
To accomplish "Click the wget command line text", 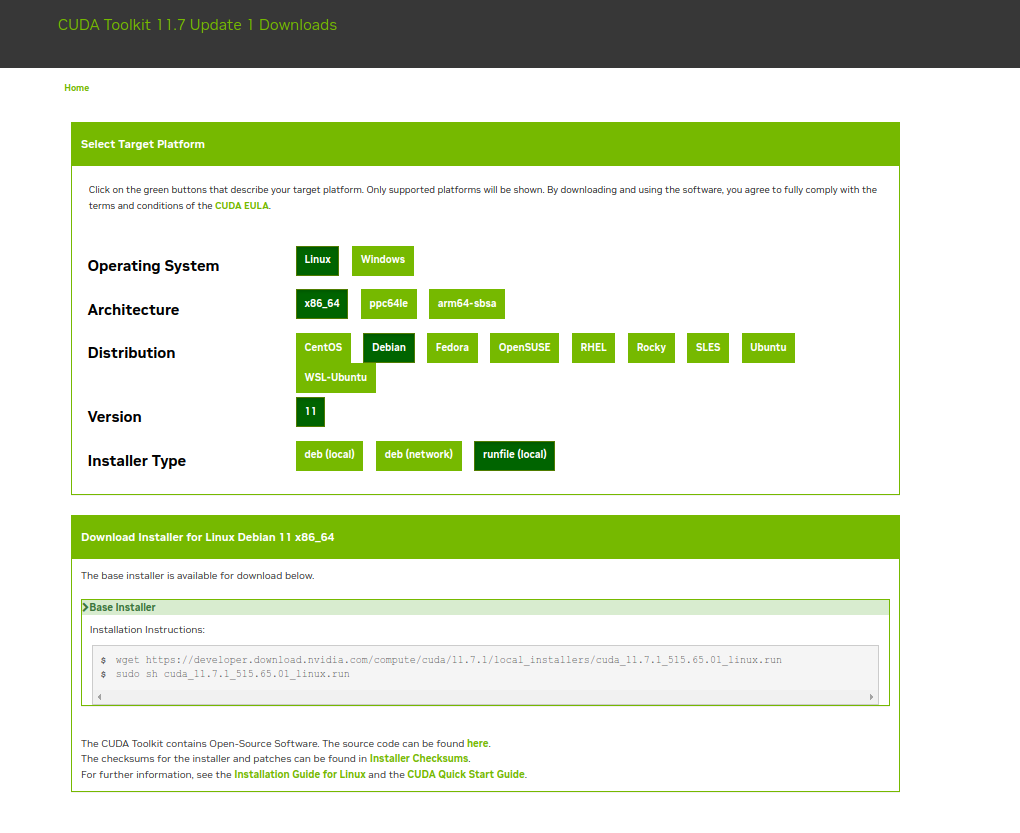I will tap(448, 661).
